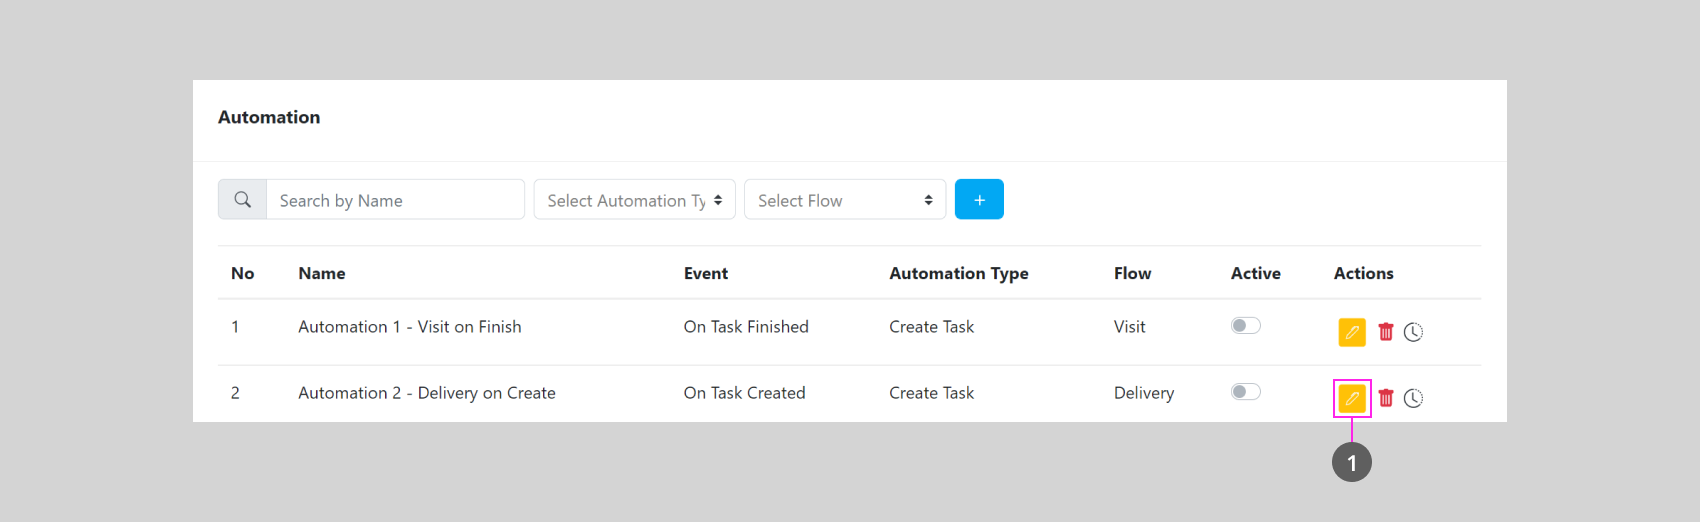Delete Automation 1 using the red trash icon
The width and height of the screenshot is (1700, 522).
1386,332
